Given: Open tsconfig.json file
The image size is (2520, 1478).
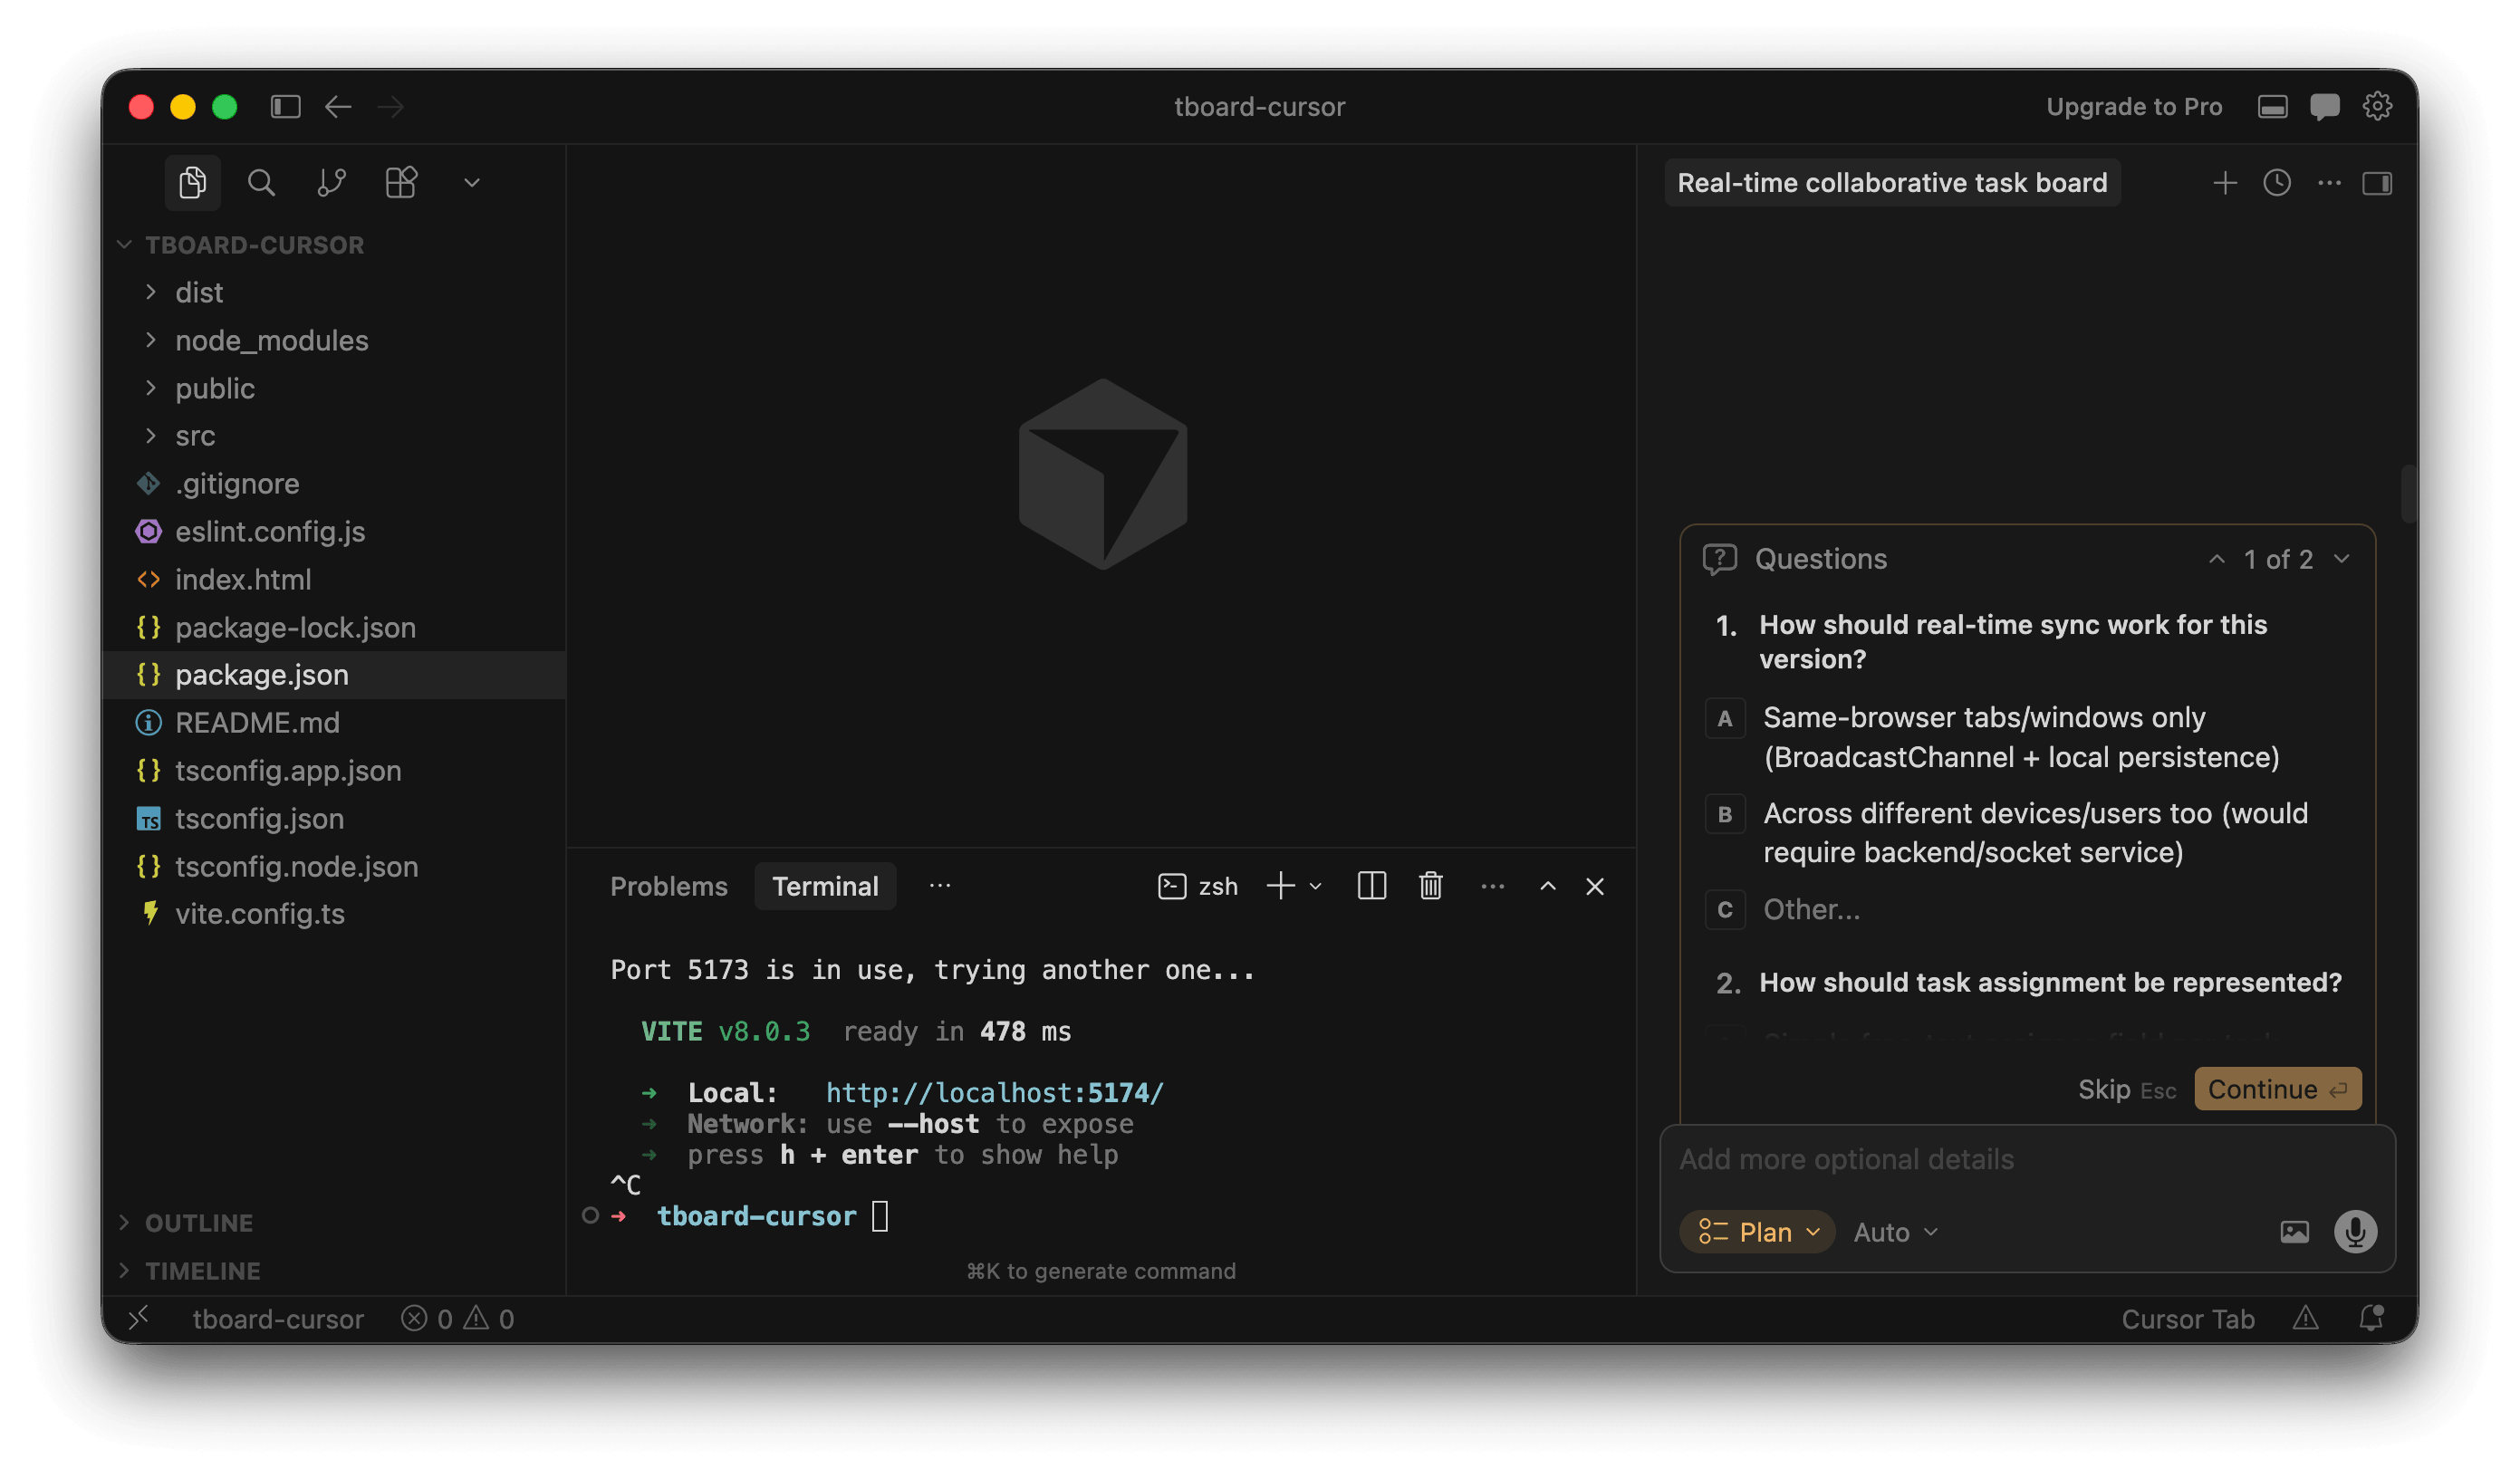Looking at the screenshot, I should tap(333, 819).
